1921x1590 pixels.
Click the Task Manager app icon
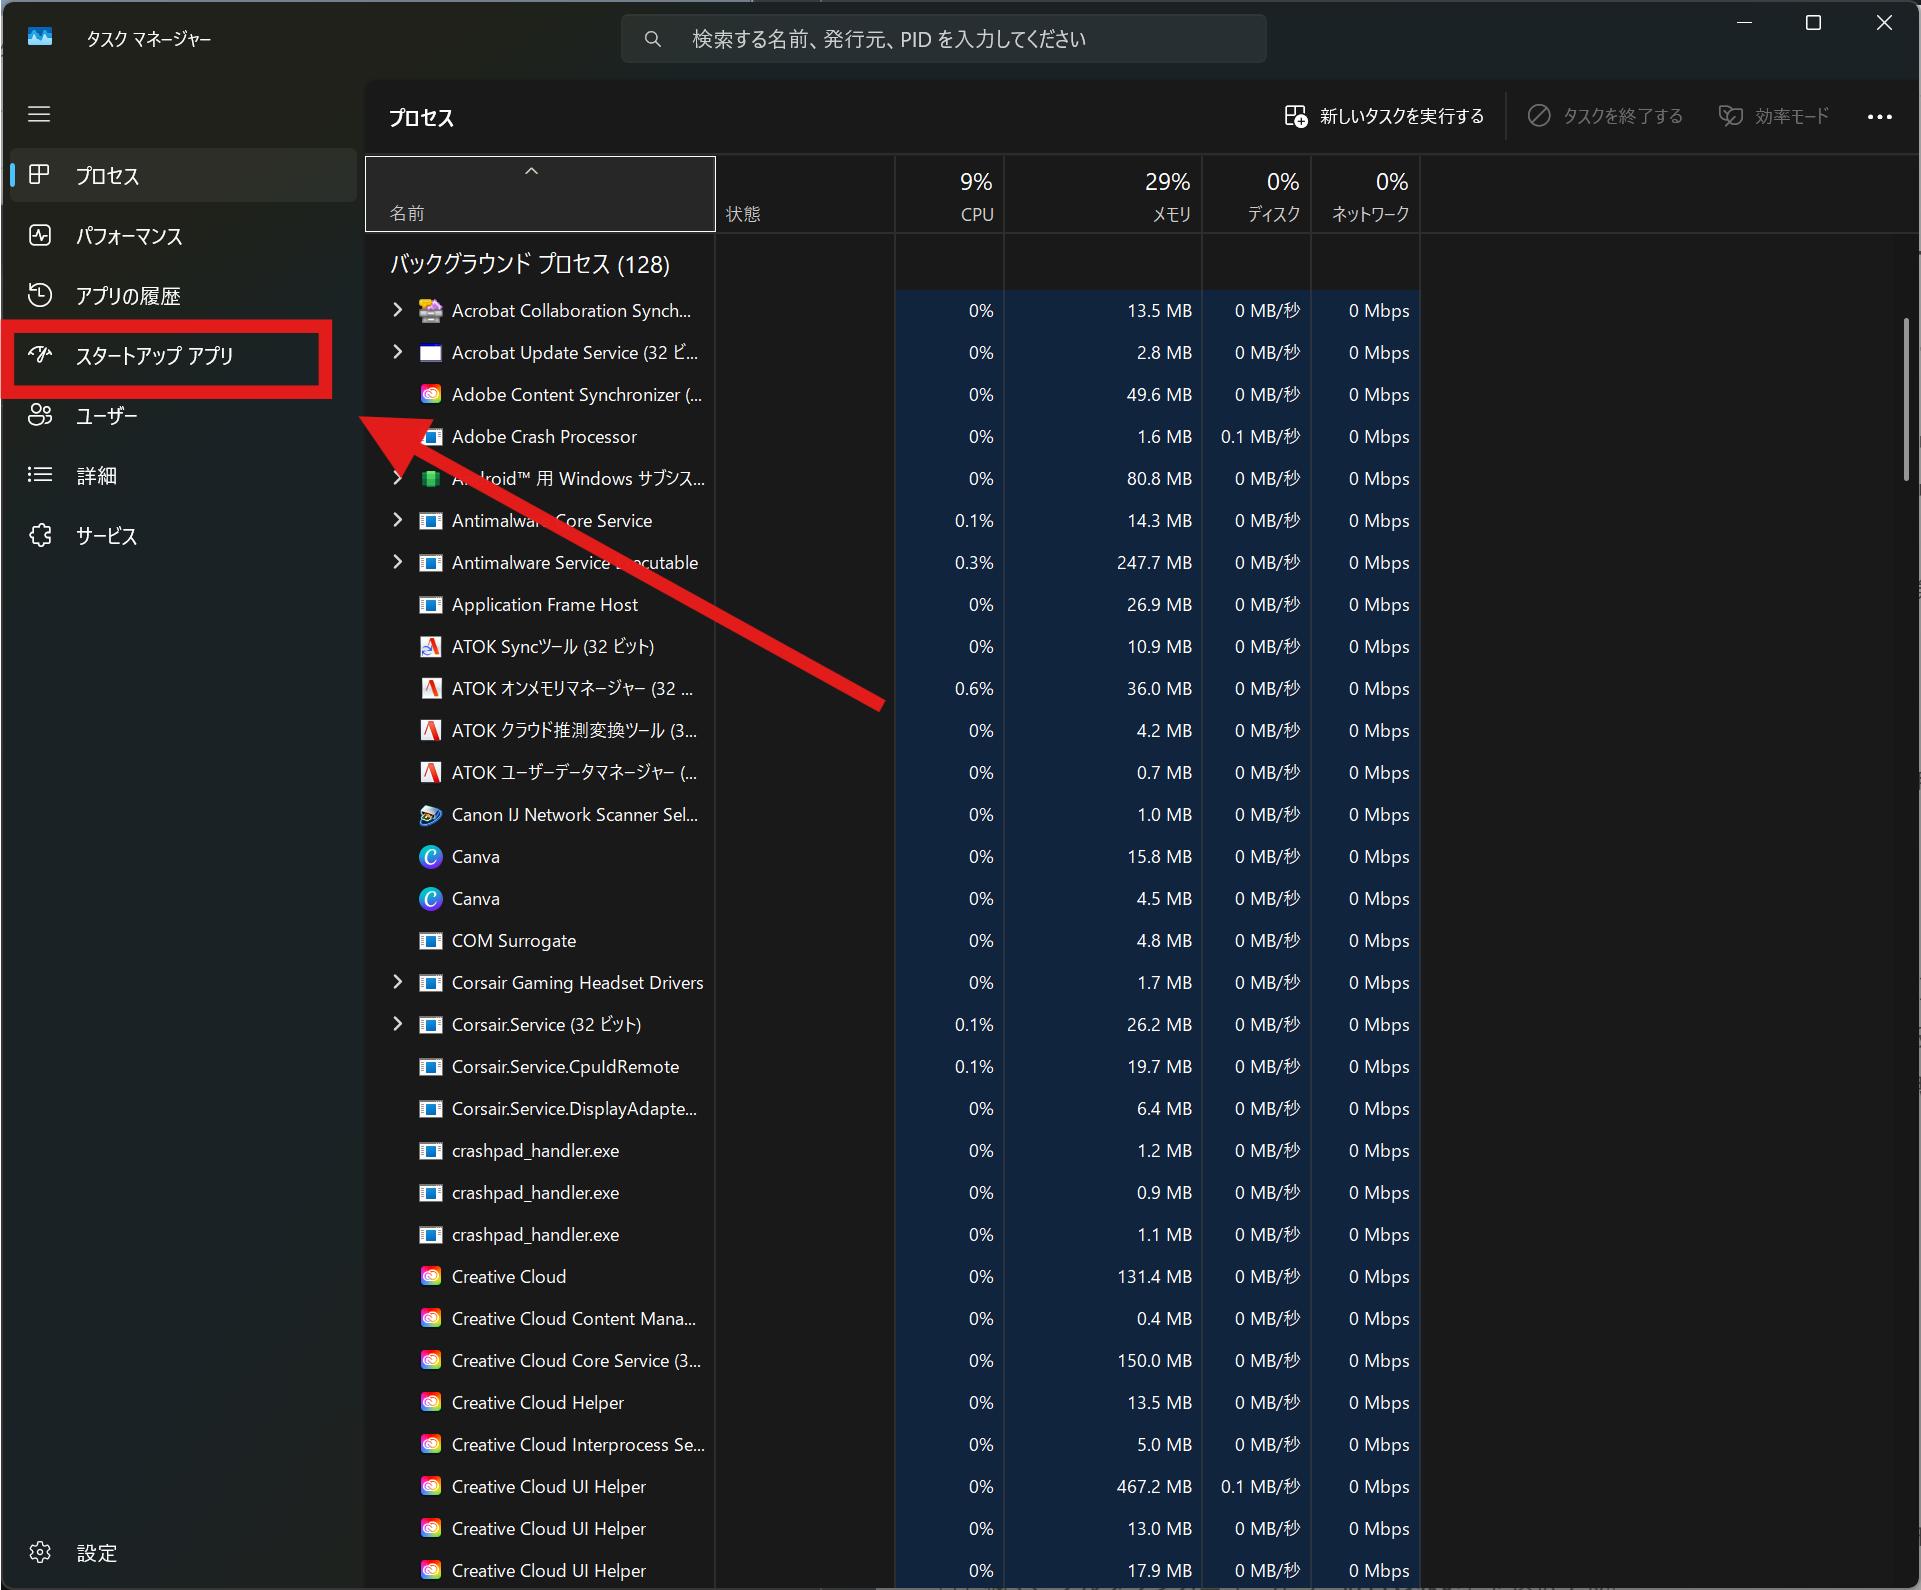(40, 37)
